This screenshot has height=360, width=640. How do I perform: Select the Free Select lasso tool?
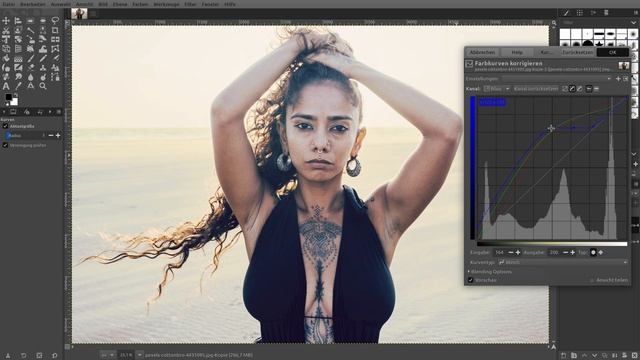[x=55, y=20]
